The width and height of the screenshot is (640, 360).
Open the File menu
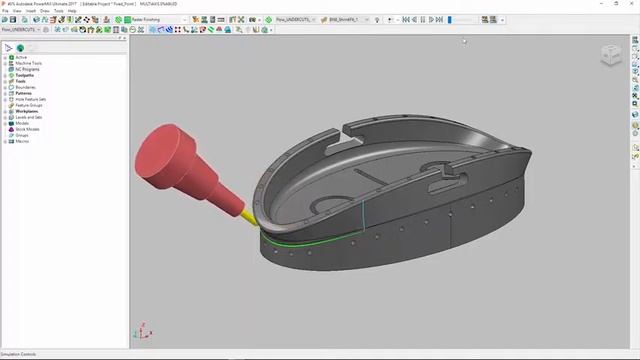coord(5,11)
